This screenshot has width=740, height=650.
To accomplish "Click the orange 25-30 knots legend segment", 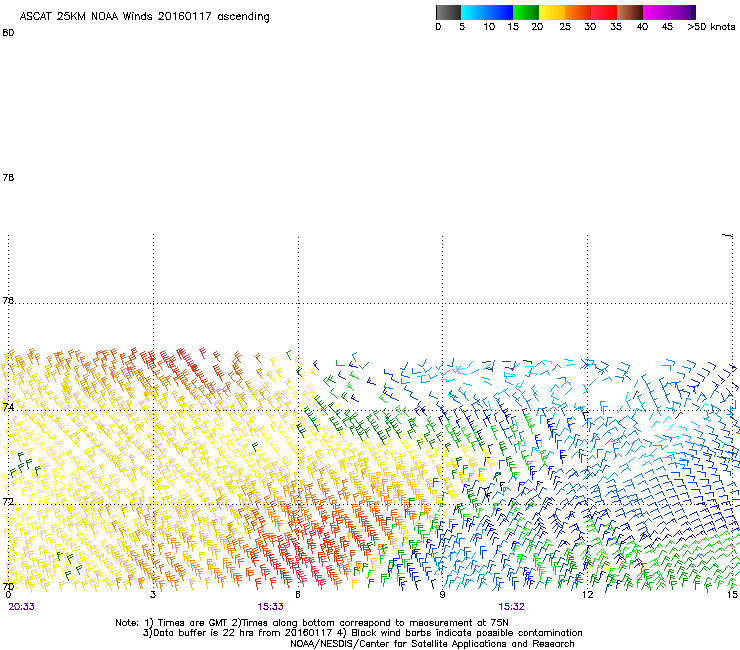I will tap(578, 12).
